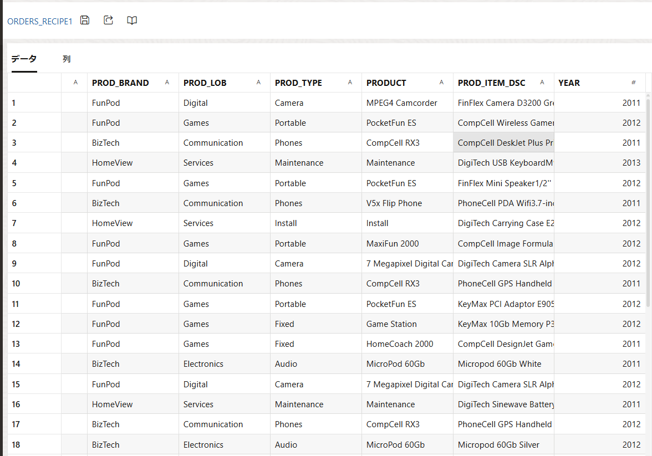
Task: Click the text type icon in PROD_ITEM_DSC header
Action: pyautogui.click(x=542, y=82)
